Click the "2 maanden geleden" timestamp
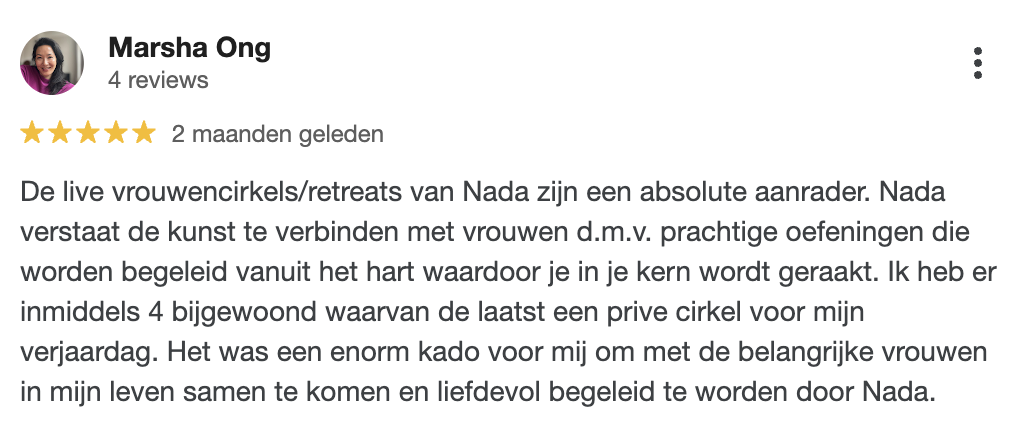 [x=277, y=134]
